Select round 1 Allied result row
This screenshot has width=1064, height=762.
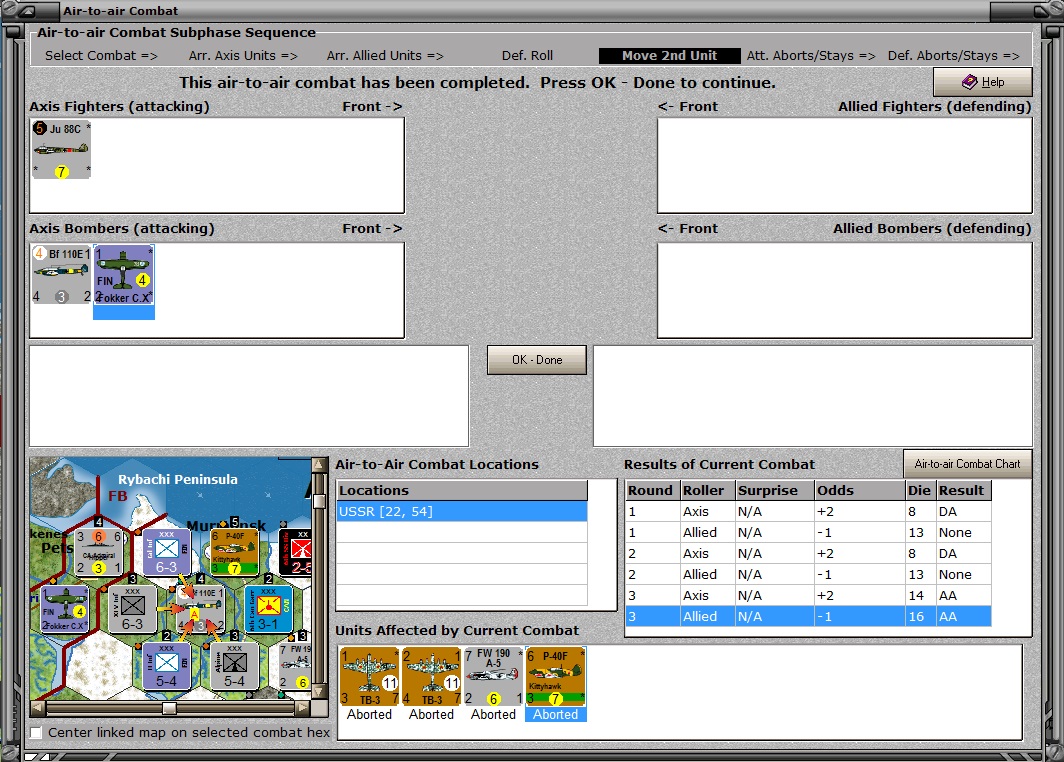click(808, 533)
